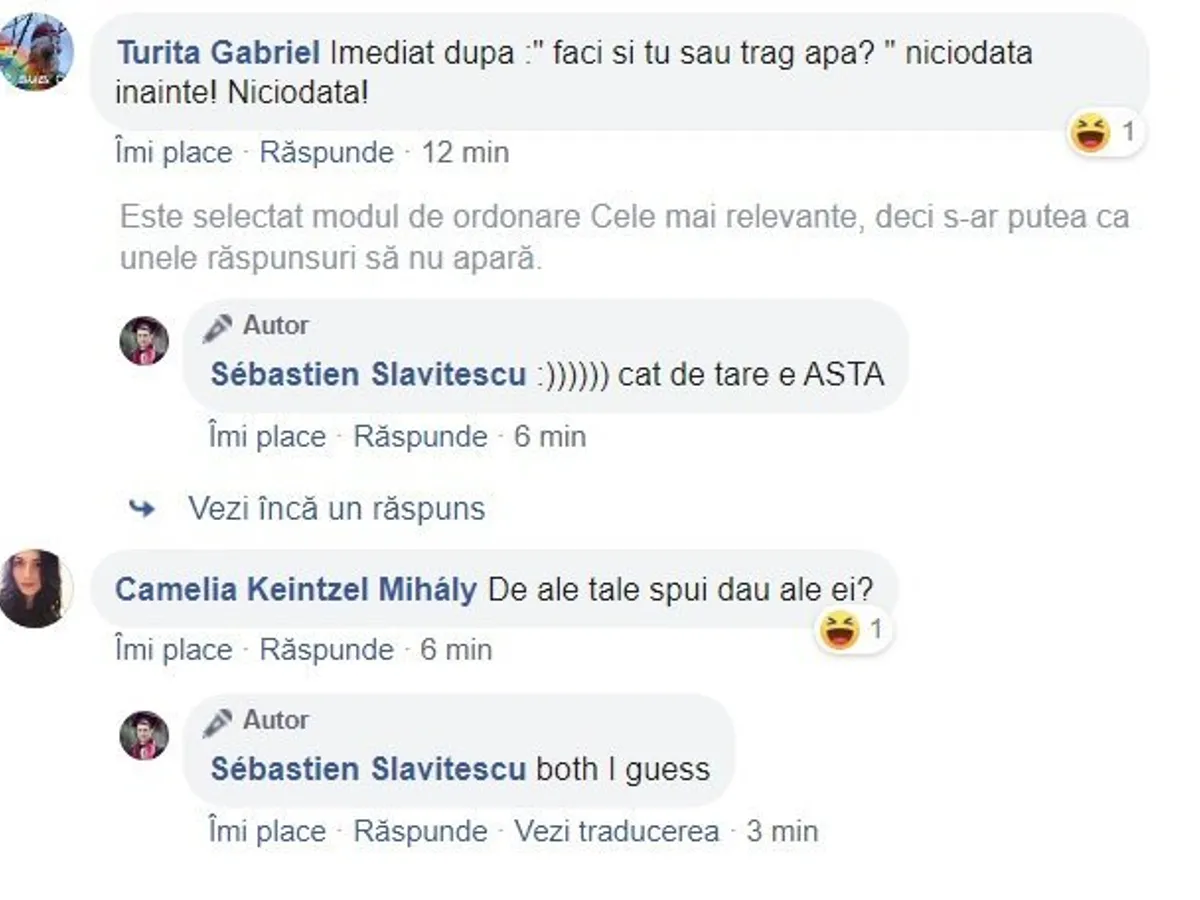Reply to Turita Gabriel's comment via 'Răspunde'
Image resolution: width=1200 pixels, height=900 pixels.
[x=326, y=152]
